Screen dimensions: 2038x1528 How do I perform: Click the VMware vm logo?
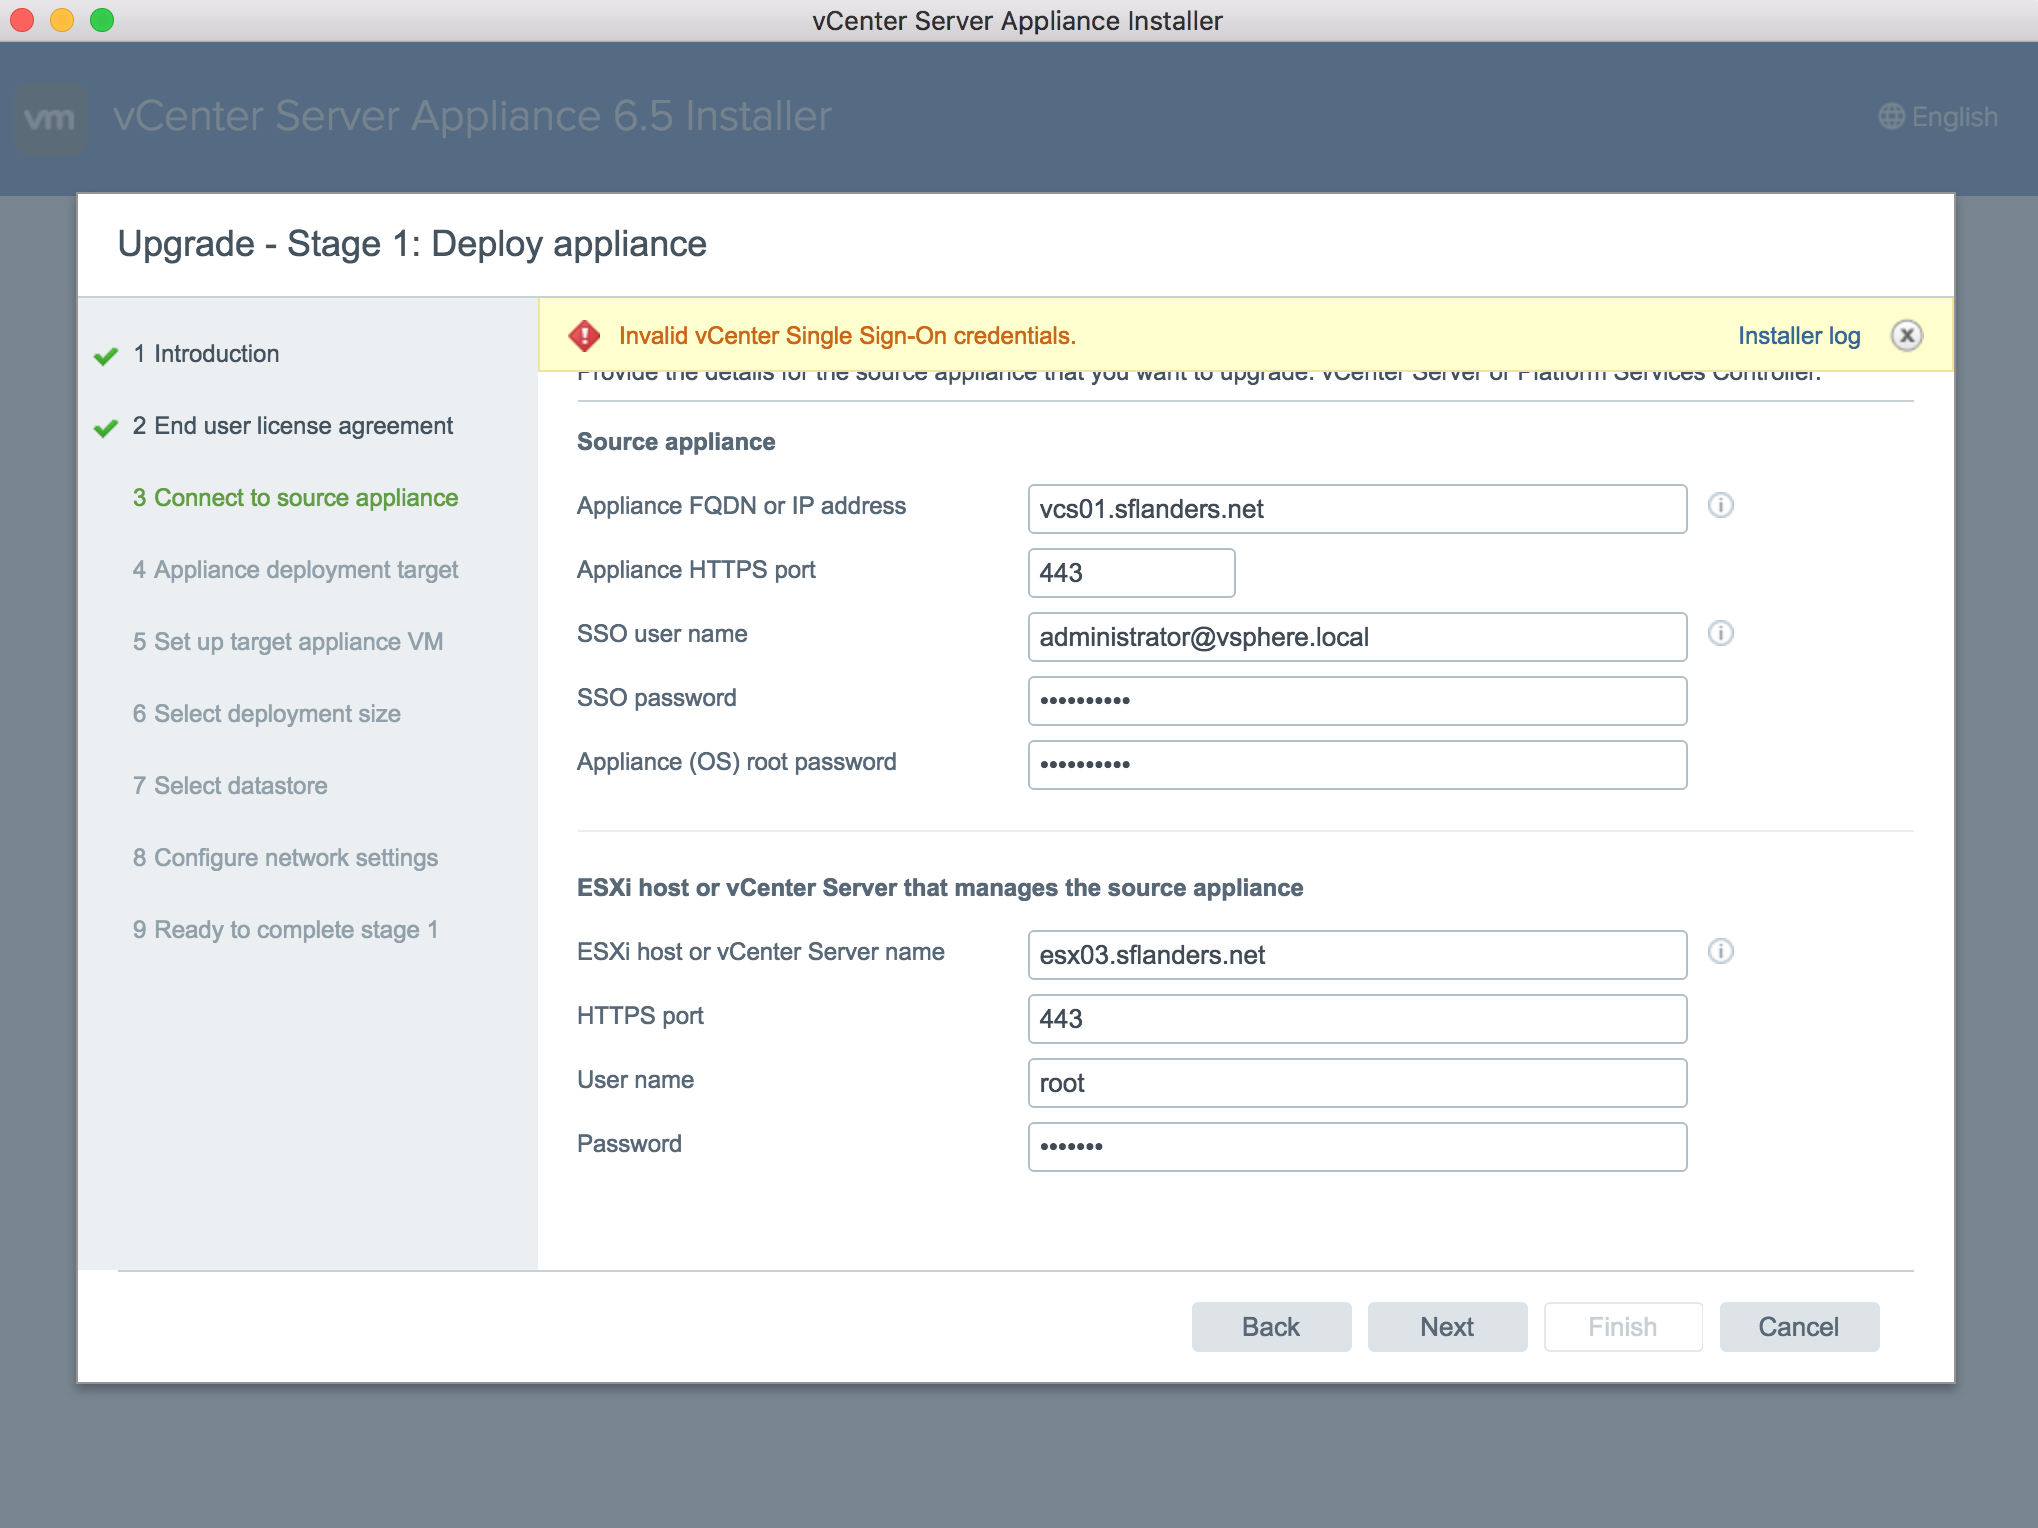50,118
